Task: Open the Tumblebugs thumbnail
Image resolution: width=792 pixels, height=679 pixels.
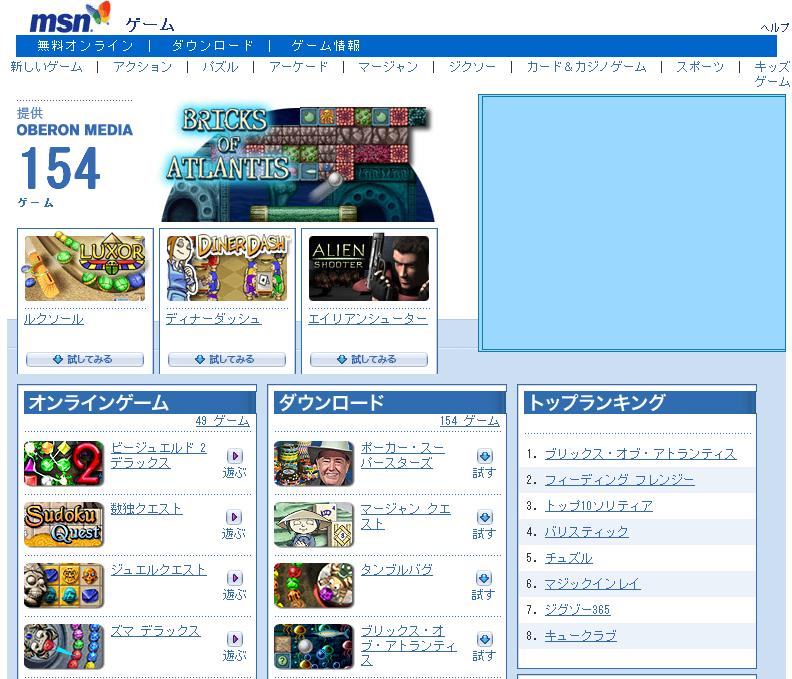Action: pos(314,586)
